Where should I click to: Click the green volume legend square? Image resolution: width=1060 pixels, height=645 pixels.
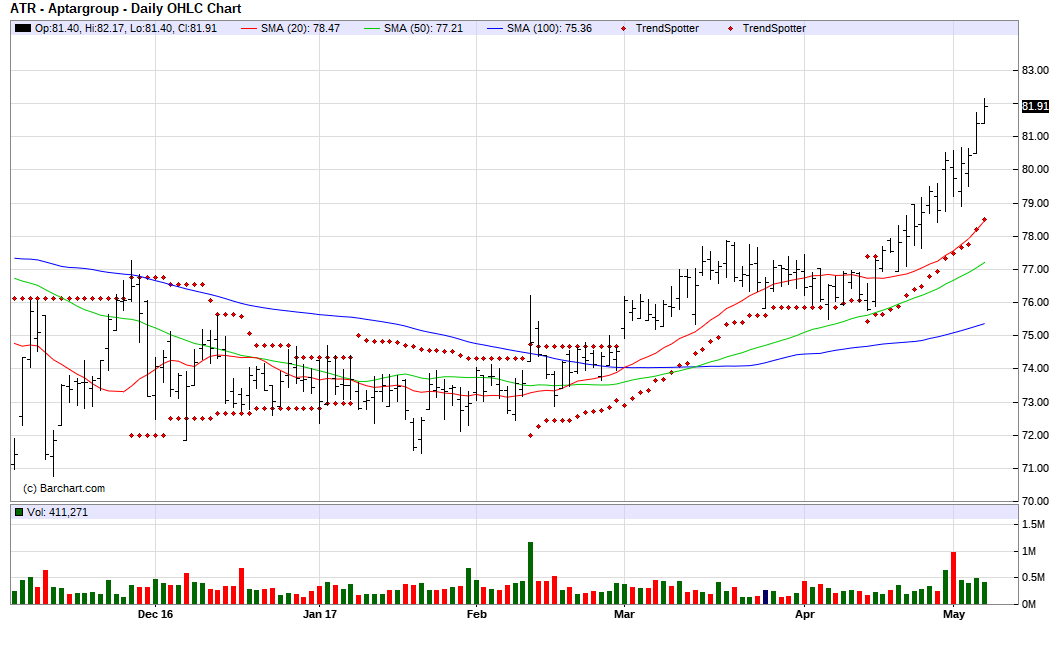pos(19,512)
